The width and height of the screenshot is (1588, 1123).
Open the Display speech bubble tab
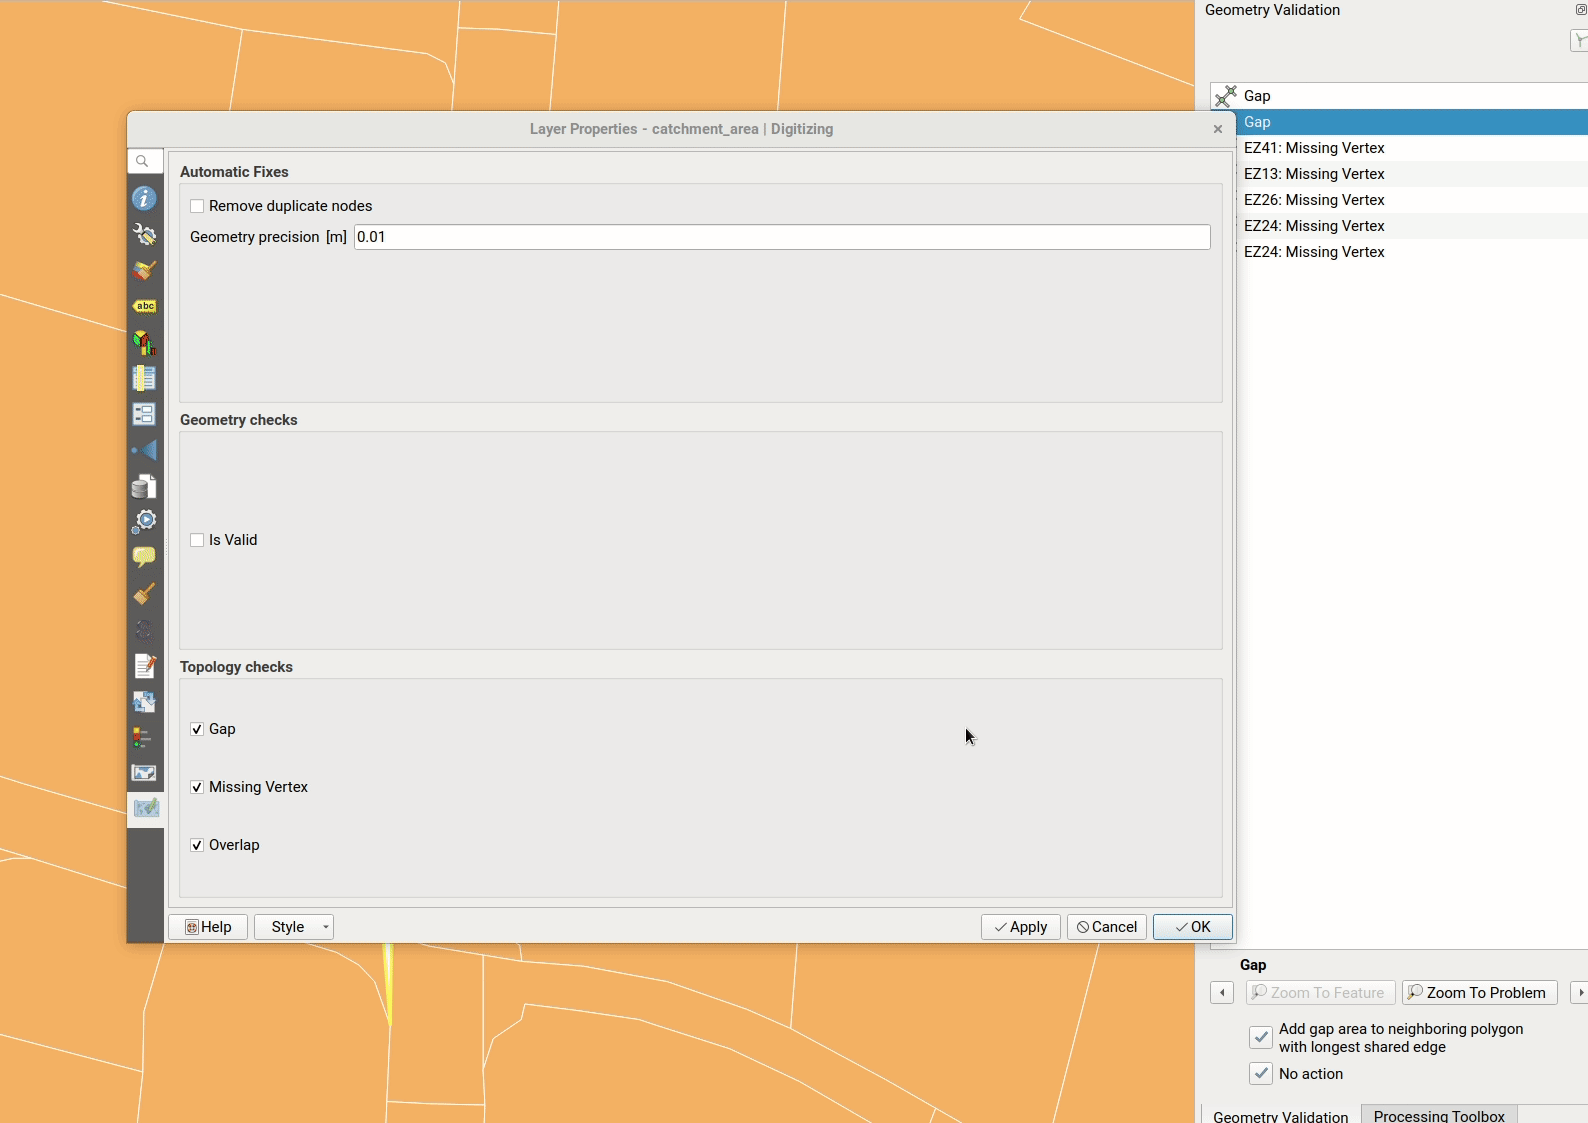point(145,557)
